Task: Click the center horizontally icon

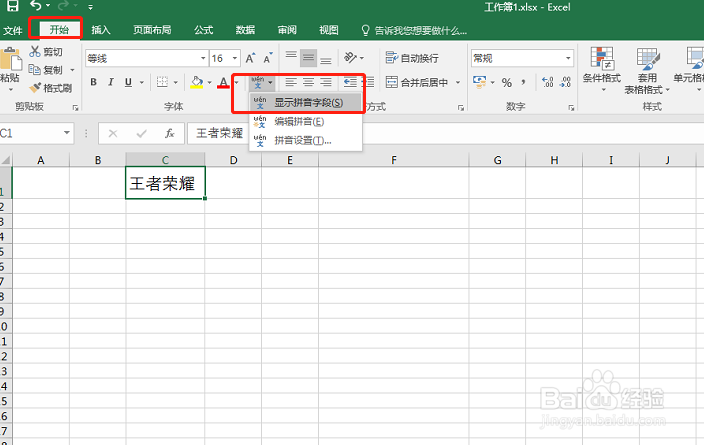Action: 308,82
